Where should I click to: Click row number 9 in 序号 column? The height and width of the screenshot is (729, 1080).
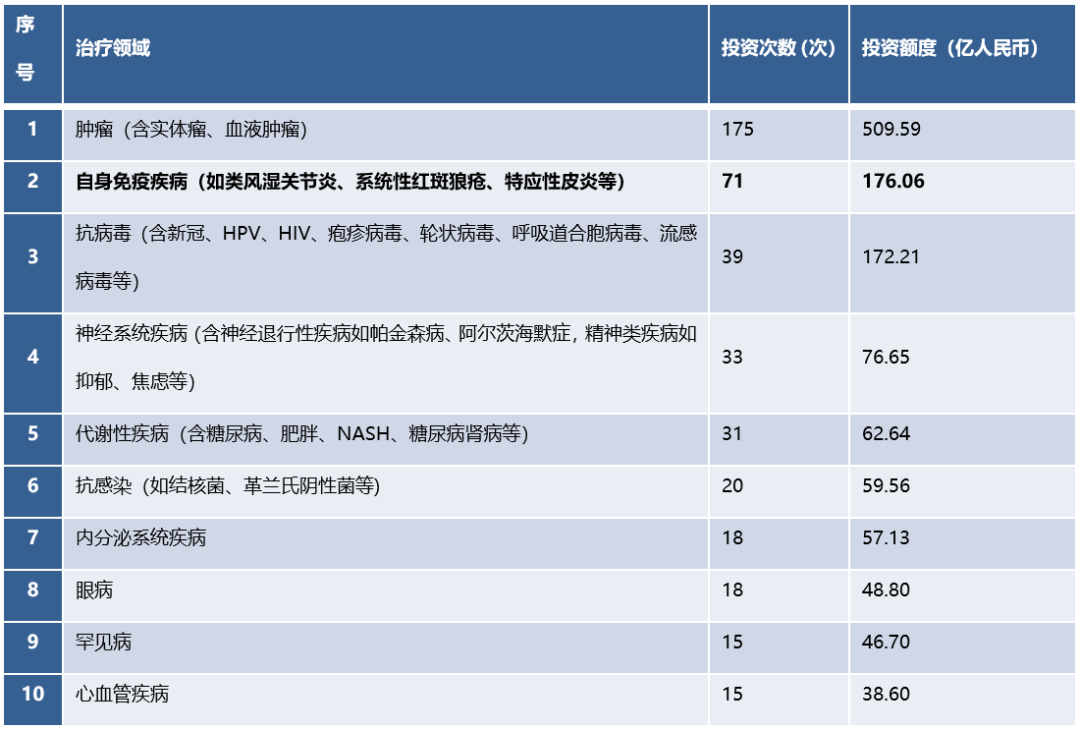coord(32,642)
